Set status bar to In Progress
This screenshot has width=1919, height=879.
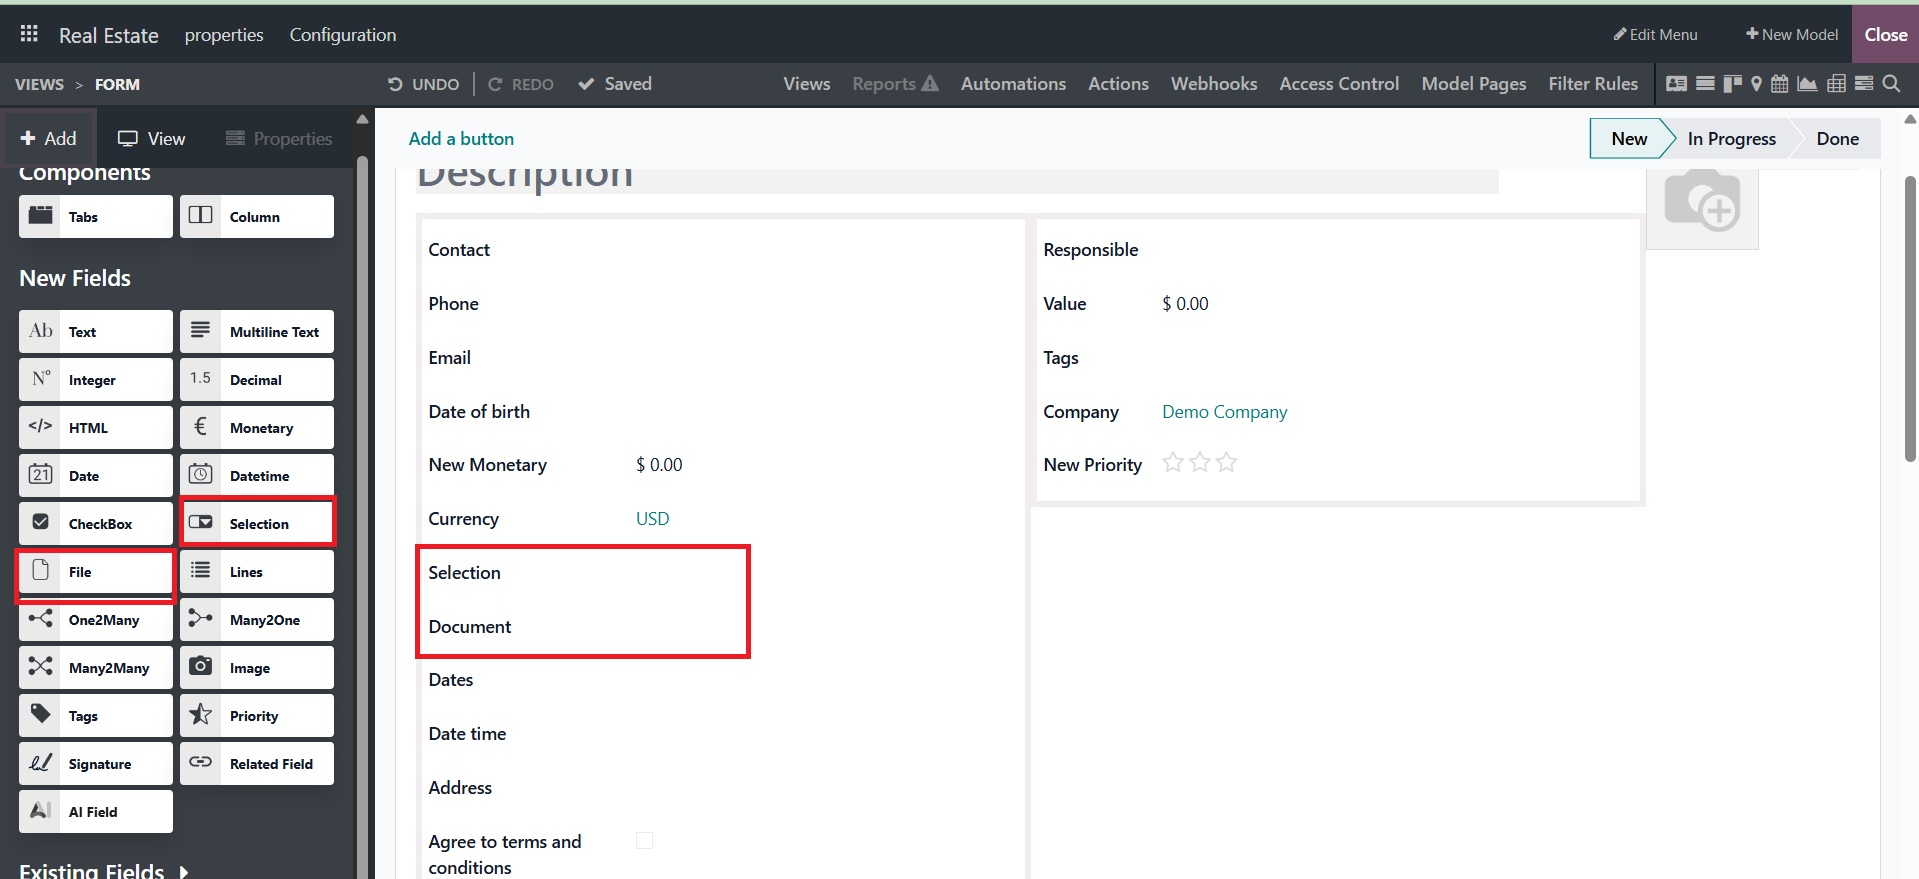(x=1731, y=139)
